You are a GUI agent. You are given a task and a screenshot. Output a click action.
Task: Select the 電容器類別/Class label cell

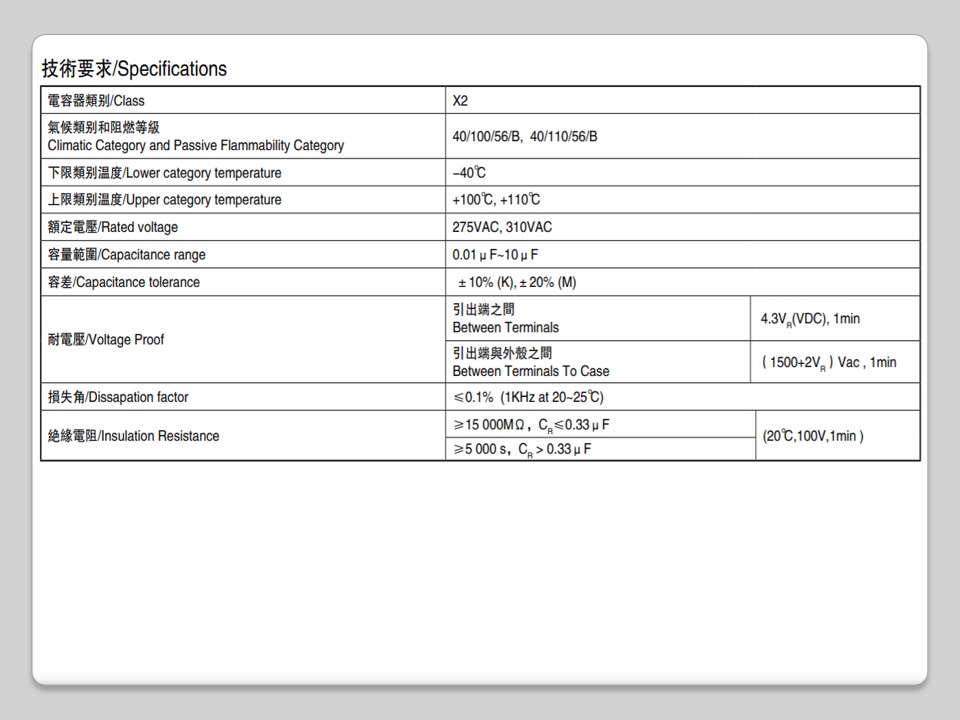click(x=96, y=100)
